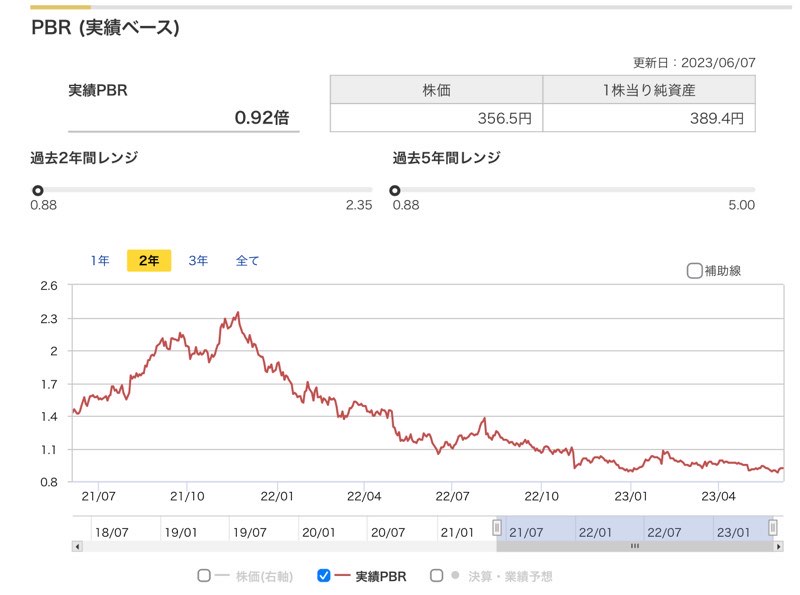This screenshot has width=800, height=595.
Task: Enable the 補助線 checkbox
Action: tap(694, 270)
